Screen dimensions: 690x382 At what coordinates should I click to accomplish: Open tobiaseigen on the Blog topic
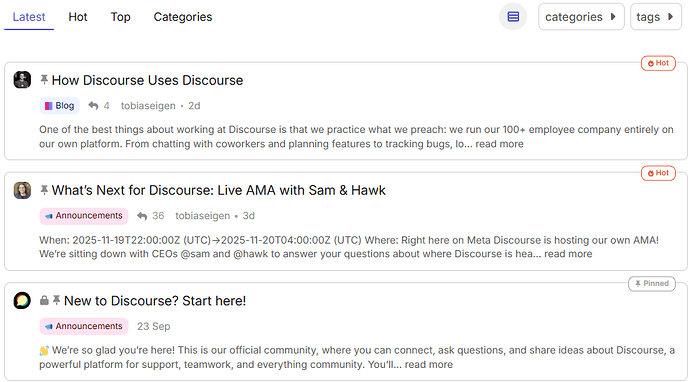click(148, 106)
